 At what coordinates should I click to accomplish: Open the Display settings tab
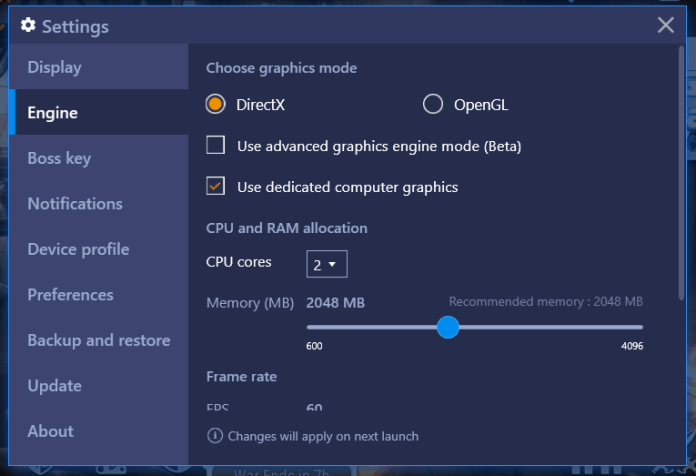point(55,67)
